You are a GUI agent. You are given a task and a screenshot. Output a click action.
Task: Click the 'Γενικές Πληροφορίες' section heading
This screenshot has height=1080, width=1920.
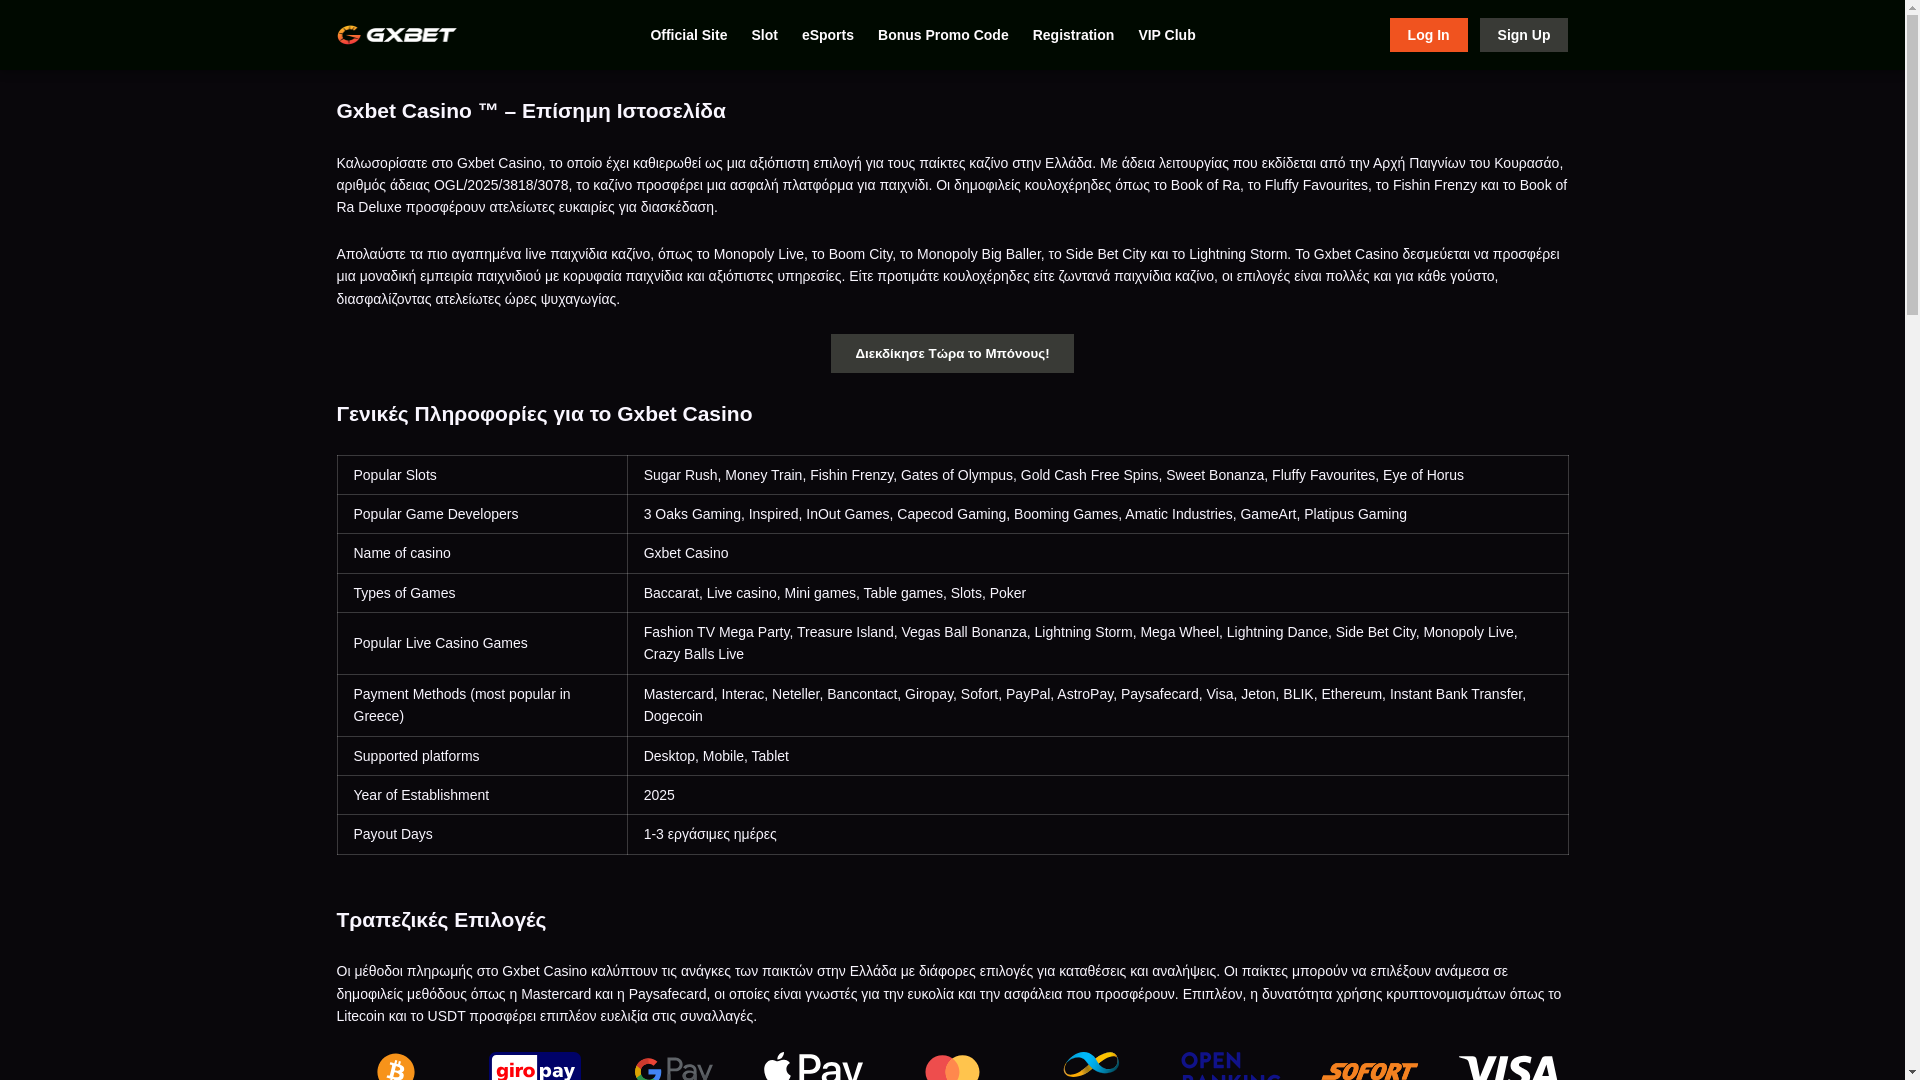(544, 413)
